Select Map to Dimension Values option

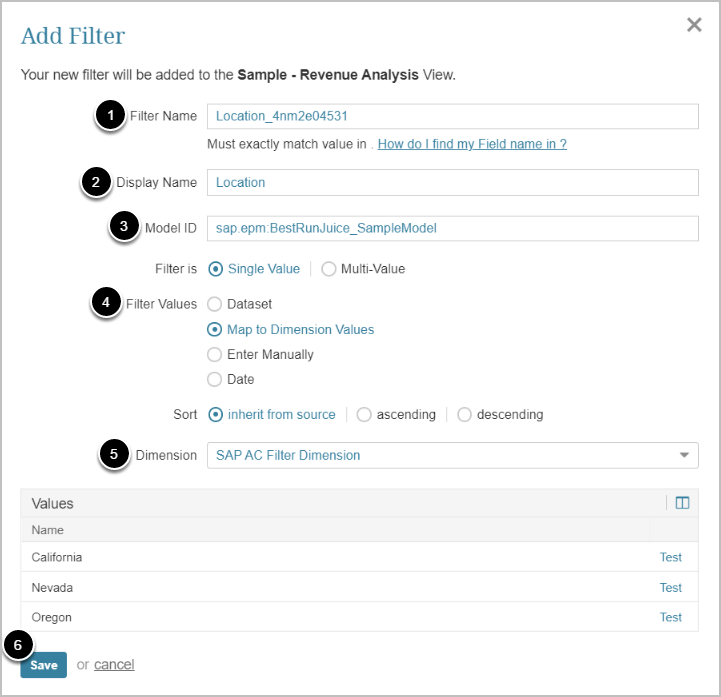coord(214,329)
